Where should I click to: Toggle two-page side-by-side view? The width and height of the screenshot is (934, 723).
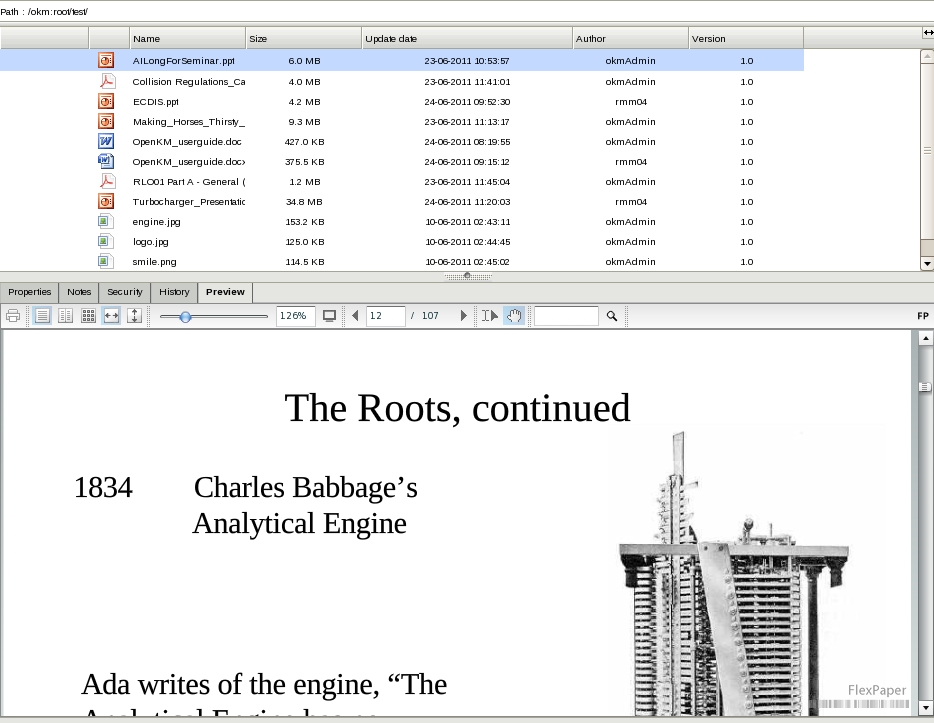pyautogui.click(x=64, y=315)
